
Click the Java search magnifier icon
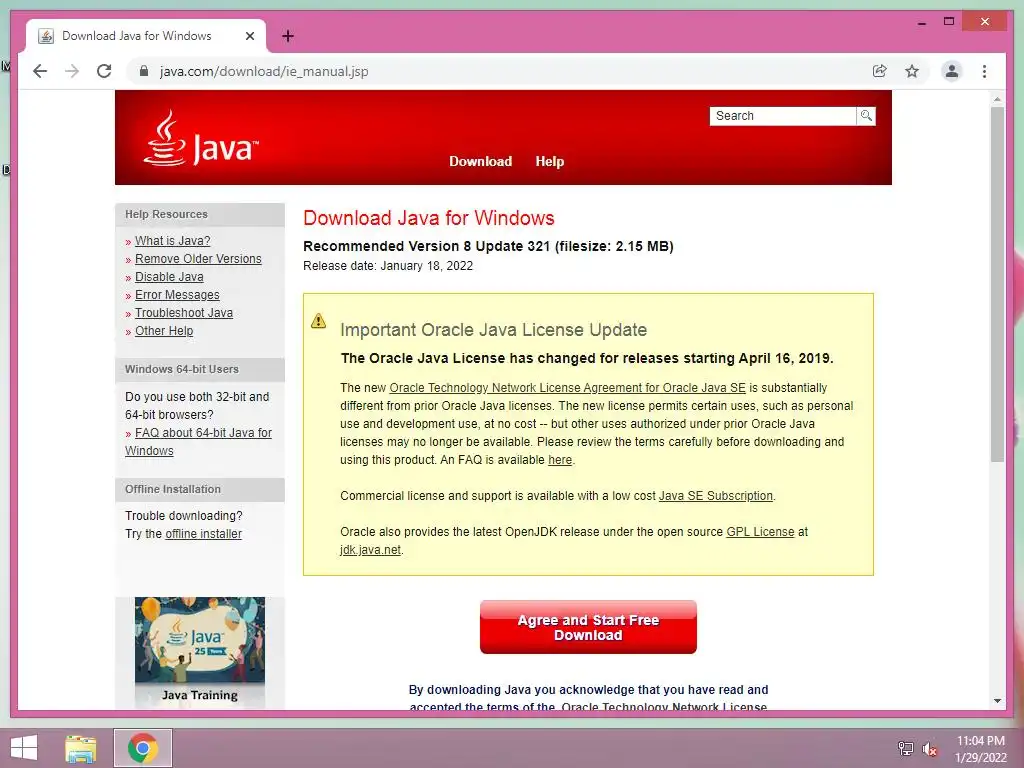[x=866, y=116]
